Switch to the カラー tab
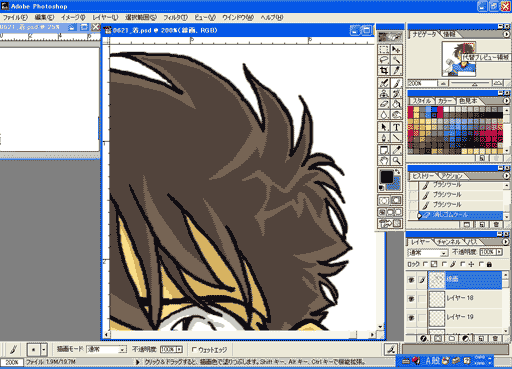This screenshot has height=369, width=512. (445, 101)
